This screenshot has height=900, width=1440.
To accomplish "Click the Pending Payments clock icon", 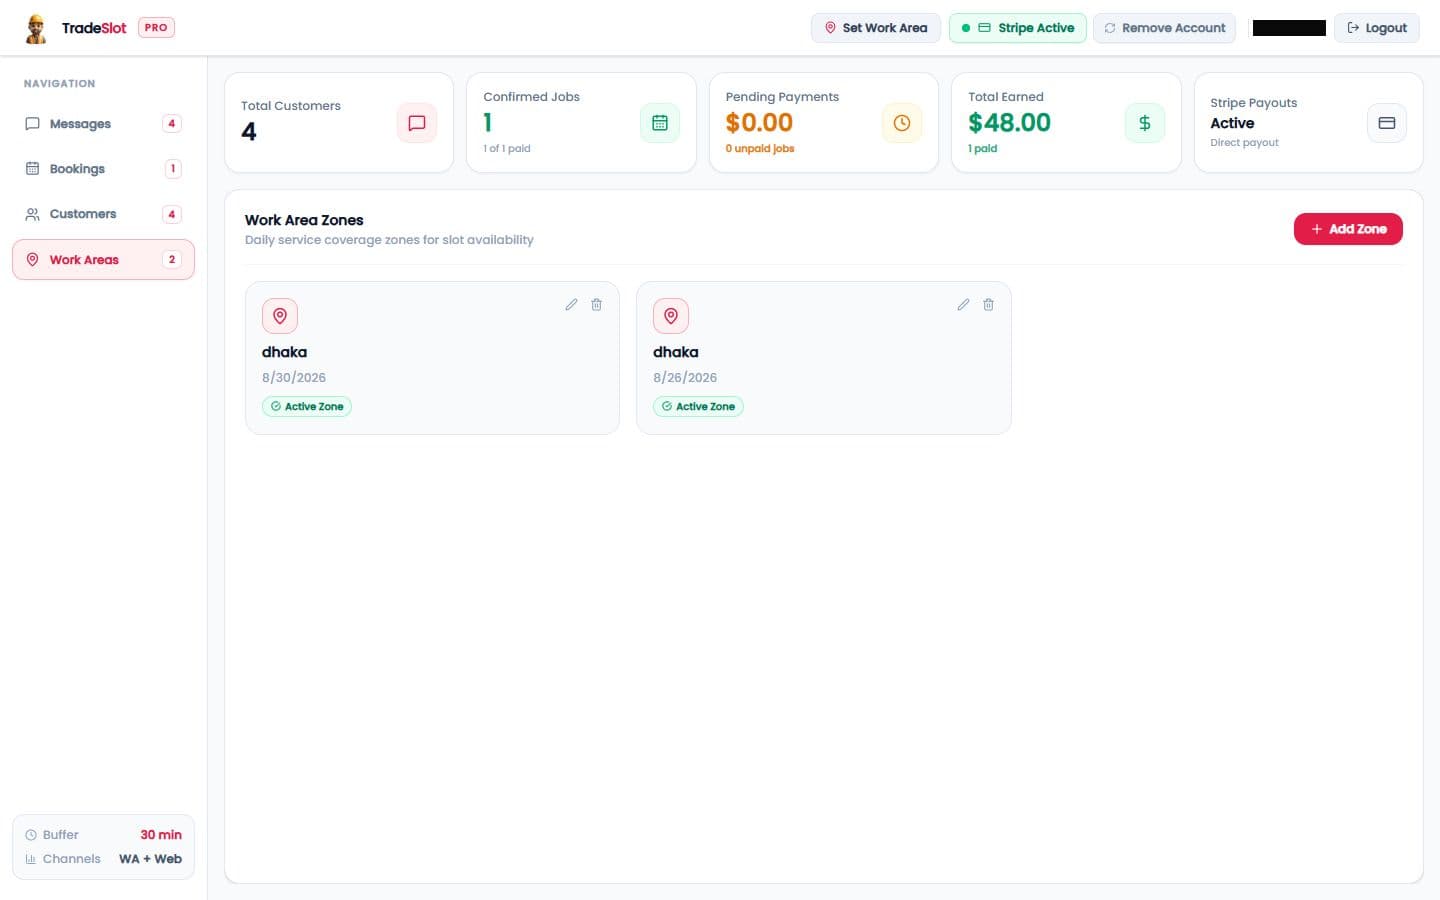I will pyautogui.click(x=902, y=123).
